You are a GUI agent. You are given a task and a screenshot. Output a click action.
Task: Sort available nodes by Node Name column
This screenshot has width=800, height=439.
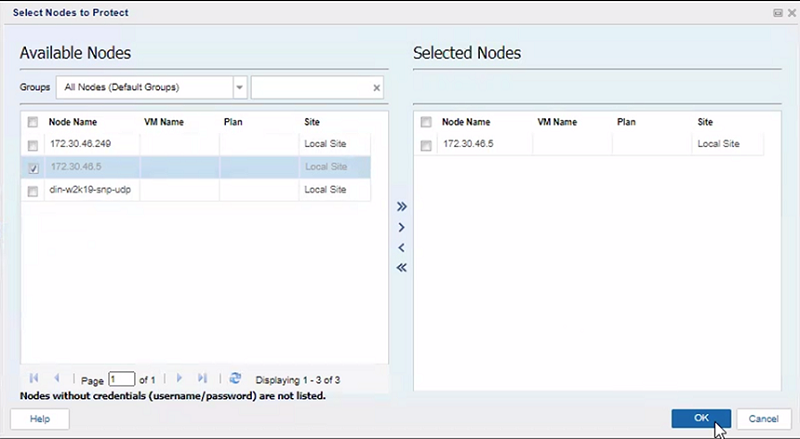[x=72, y=122]
